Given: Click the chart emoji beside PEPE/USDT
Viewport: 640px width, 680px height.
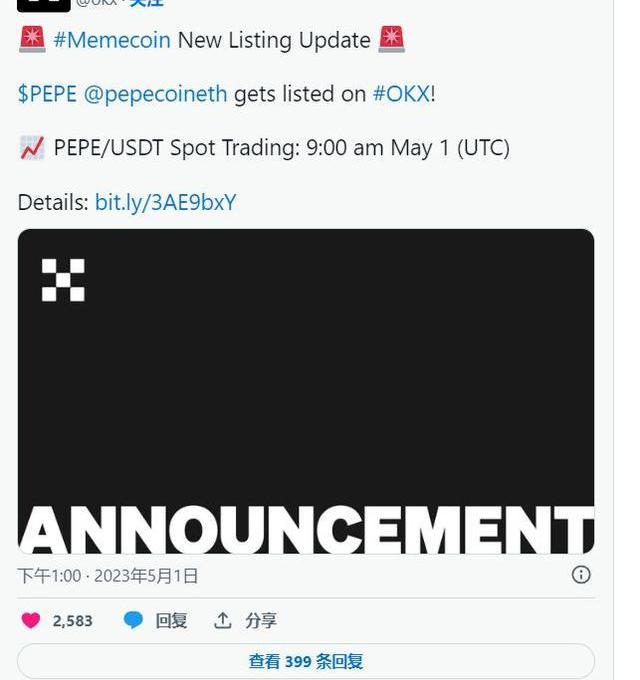Looking at the screenshot, I should [32, 148].
